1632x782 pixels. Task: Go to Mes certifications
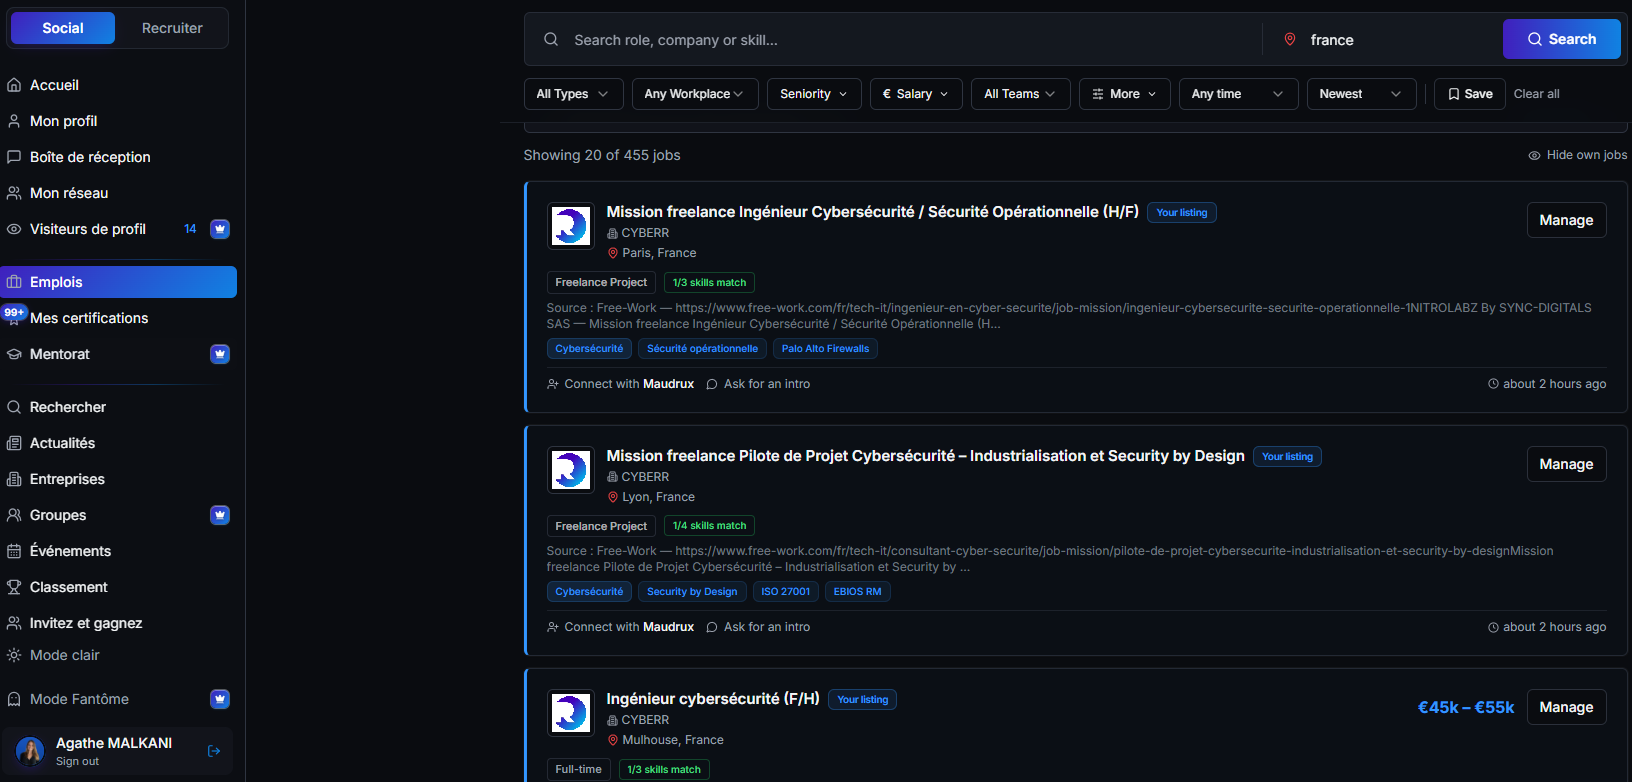click(89, 318)
